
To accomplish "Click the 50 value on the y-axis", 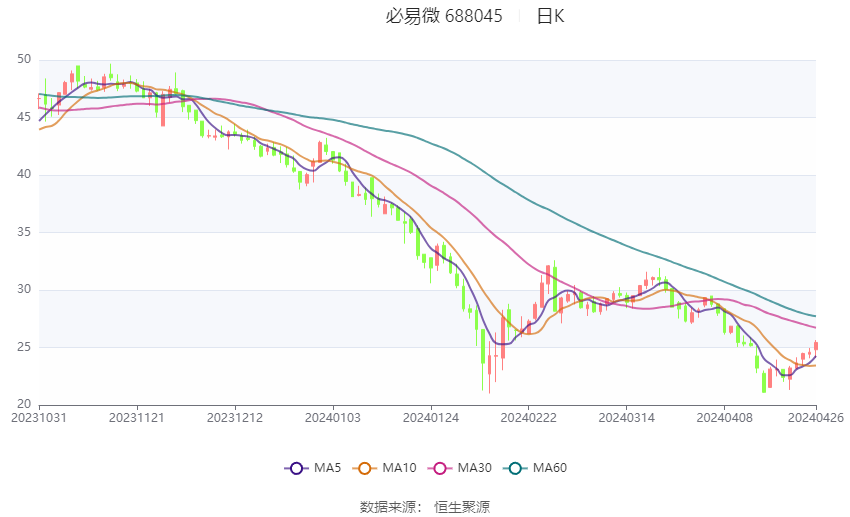I will 24,59.
